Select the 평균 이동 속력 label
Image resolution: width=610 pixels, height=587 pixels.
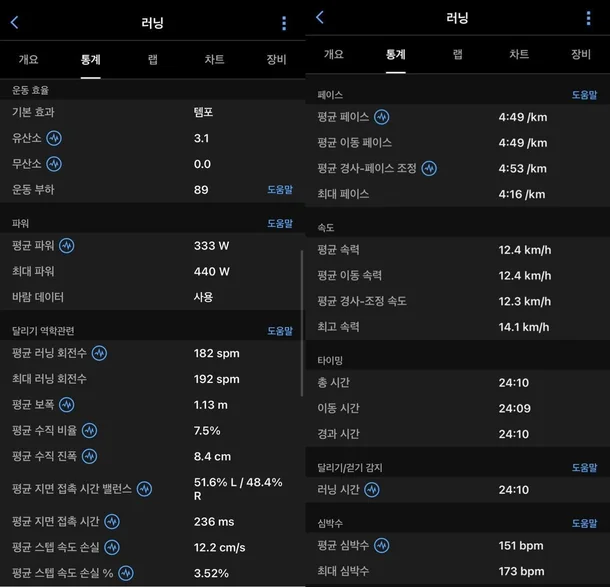(x=349, y=275)
